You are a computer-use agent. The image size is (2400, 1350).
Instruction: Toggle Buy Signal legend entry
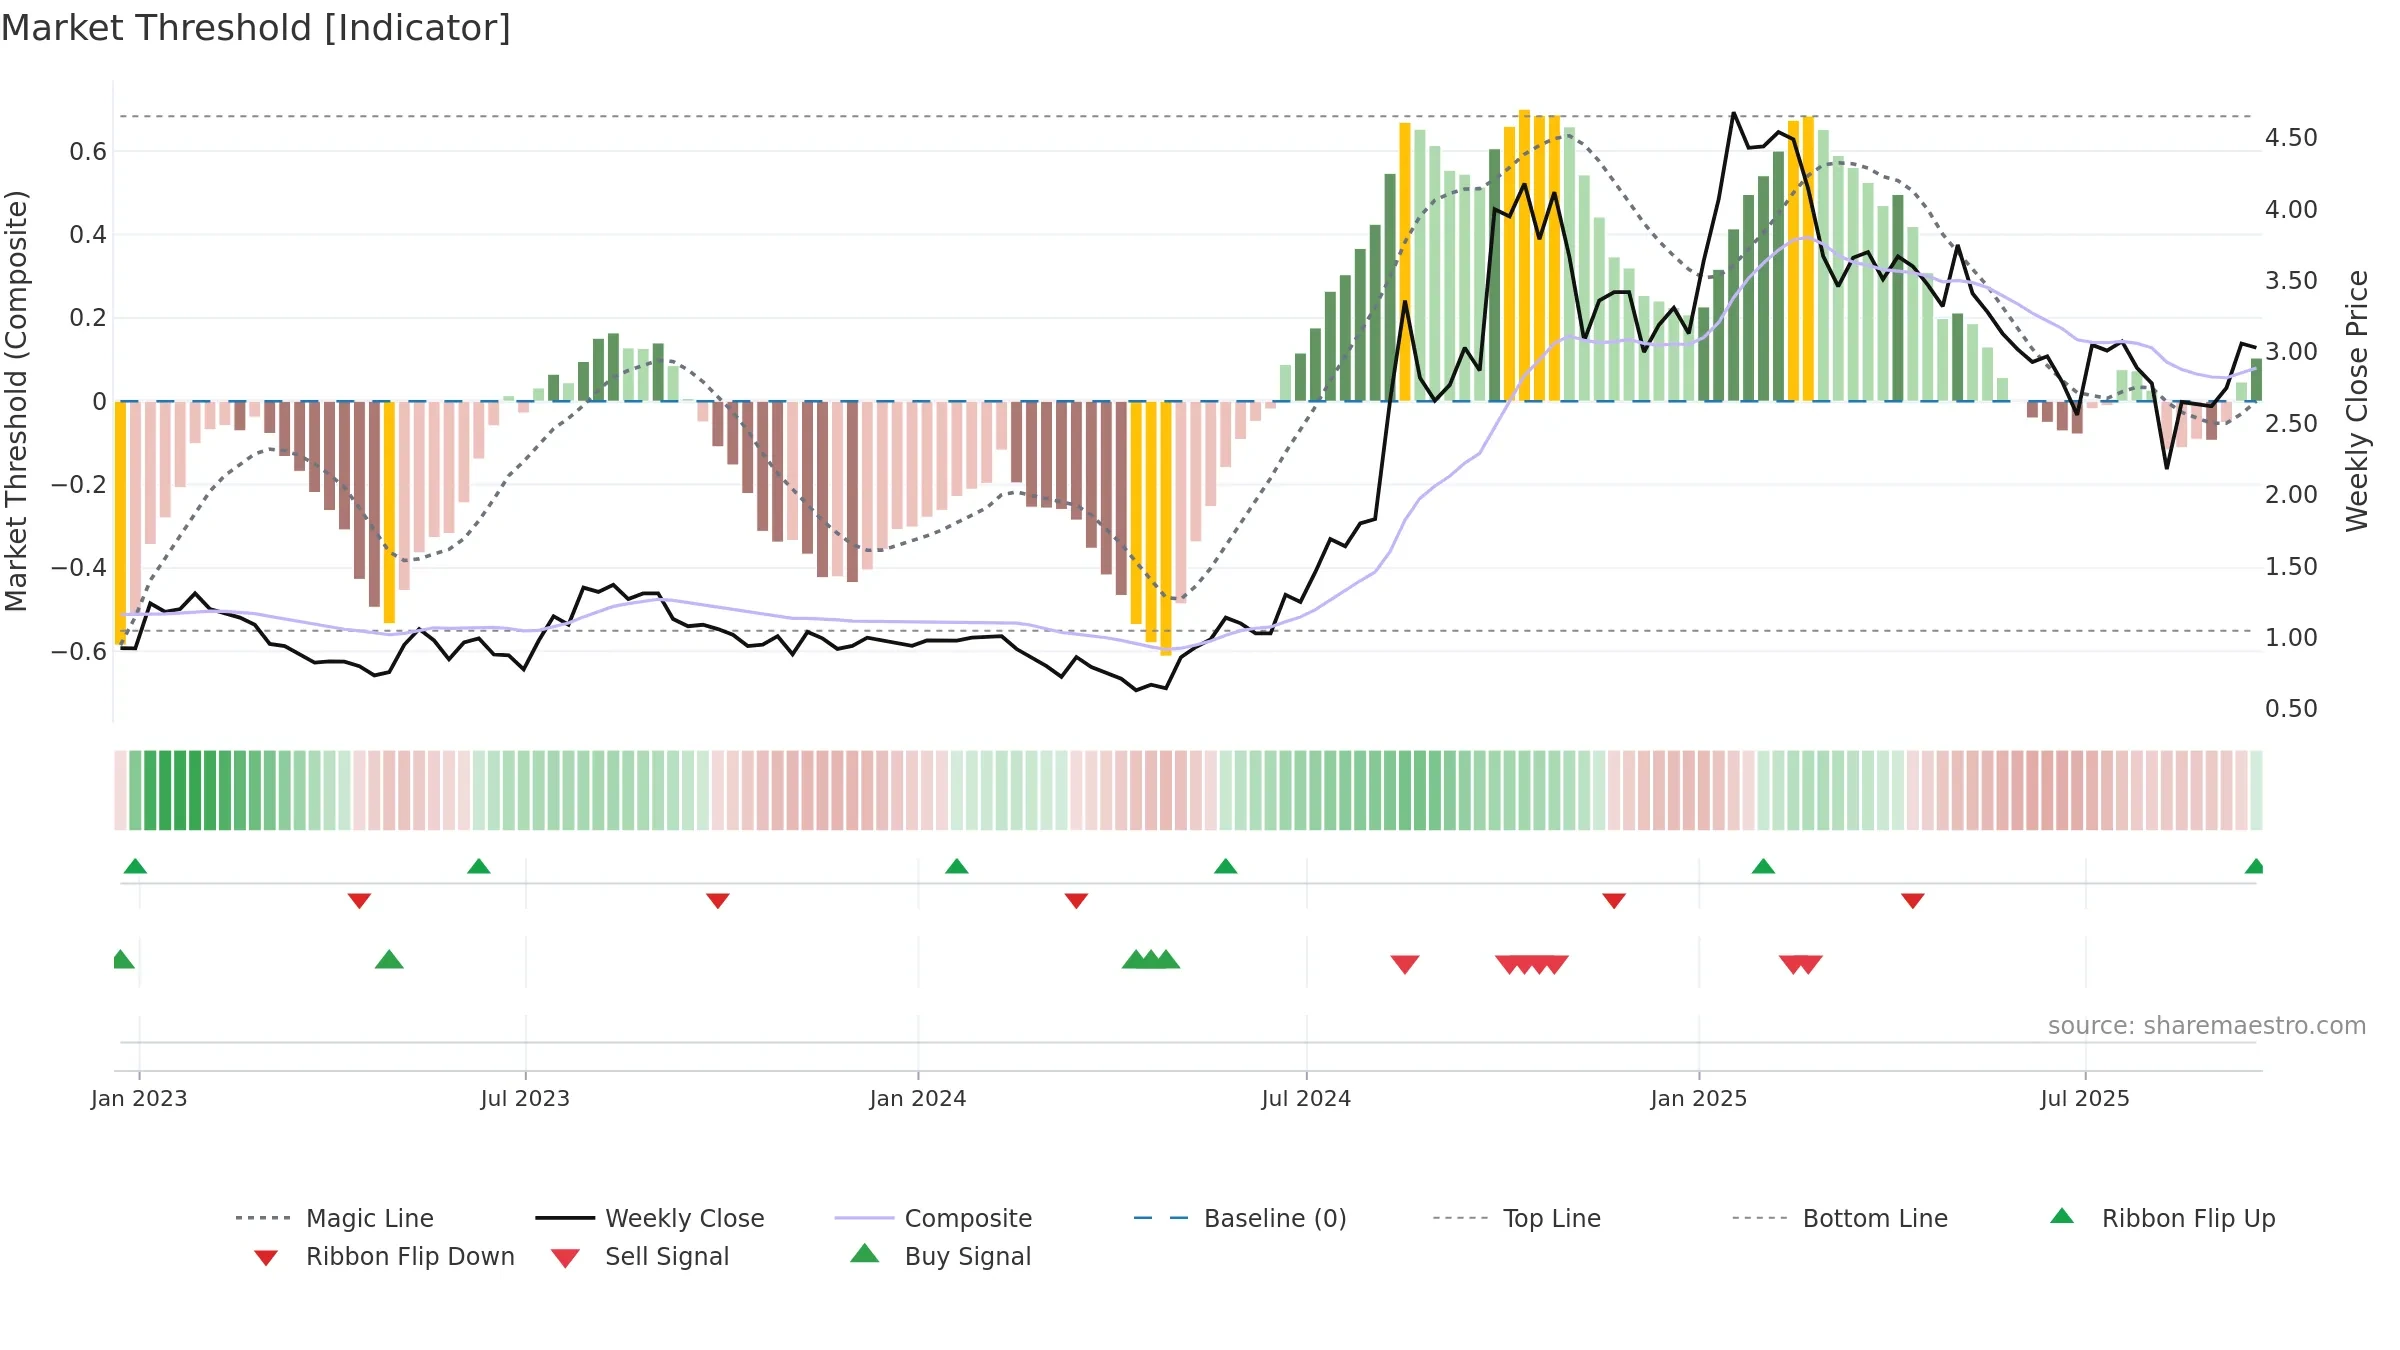[x=940, y=1256]
